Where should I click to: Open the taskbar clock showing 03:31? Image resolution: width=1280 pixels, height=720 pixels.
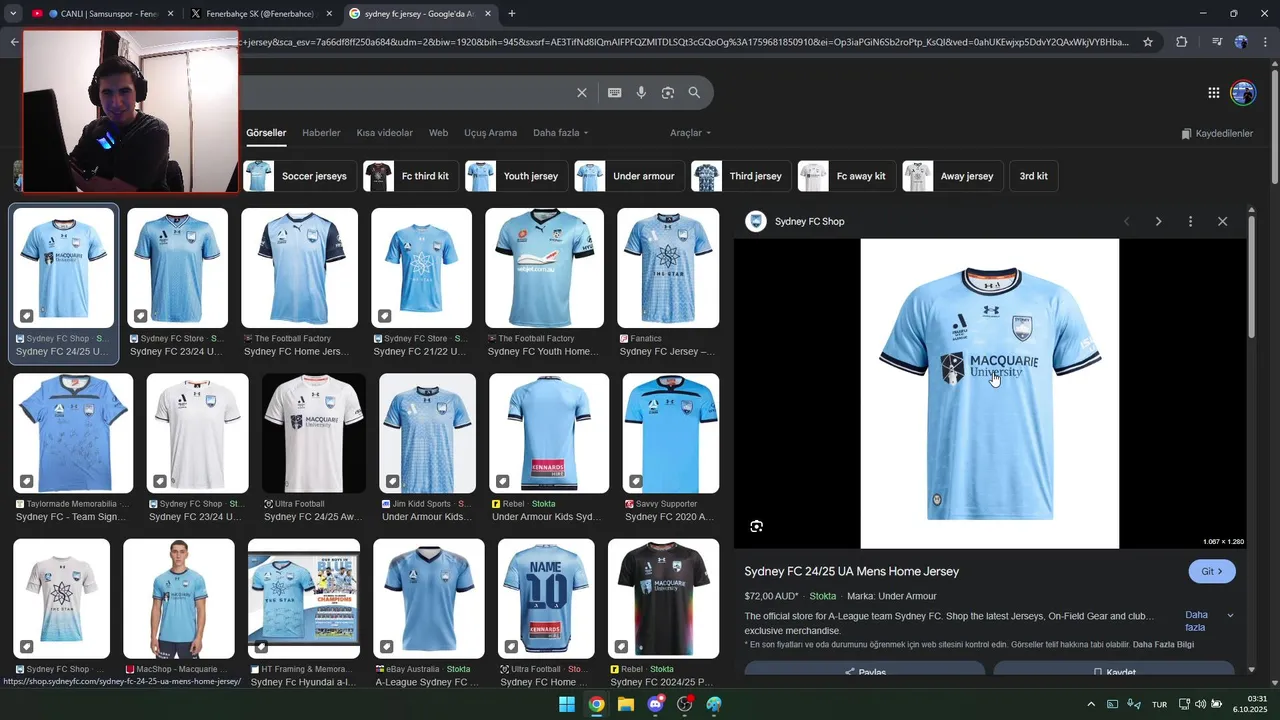coord(1251,704)
